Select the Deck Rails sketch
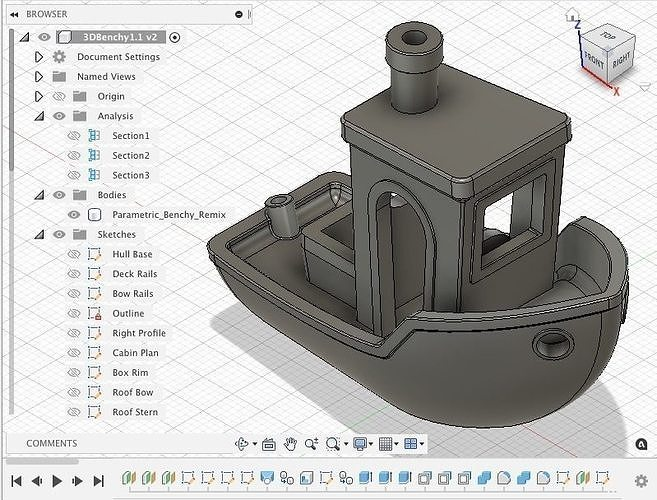The height and width of the screenshot is (500, 657). [135, 274]
